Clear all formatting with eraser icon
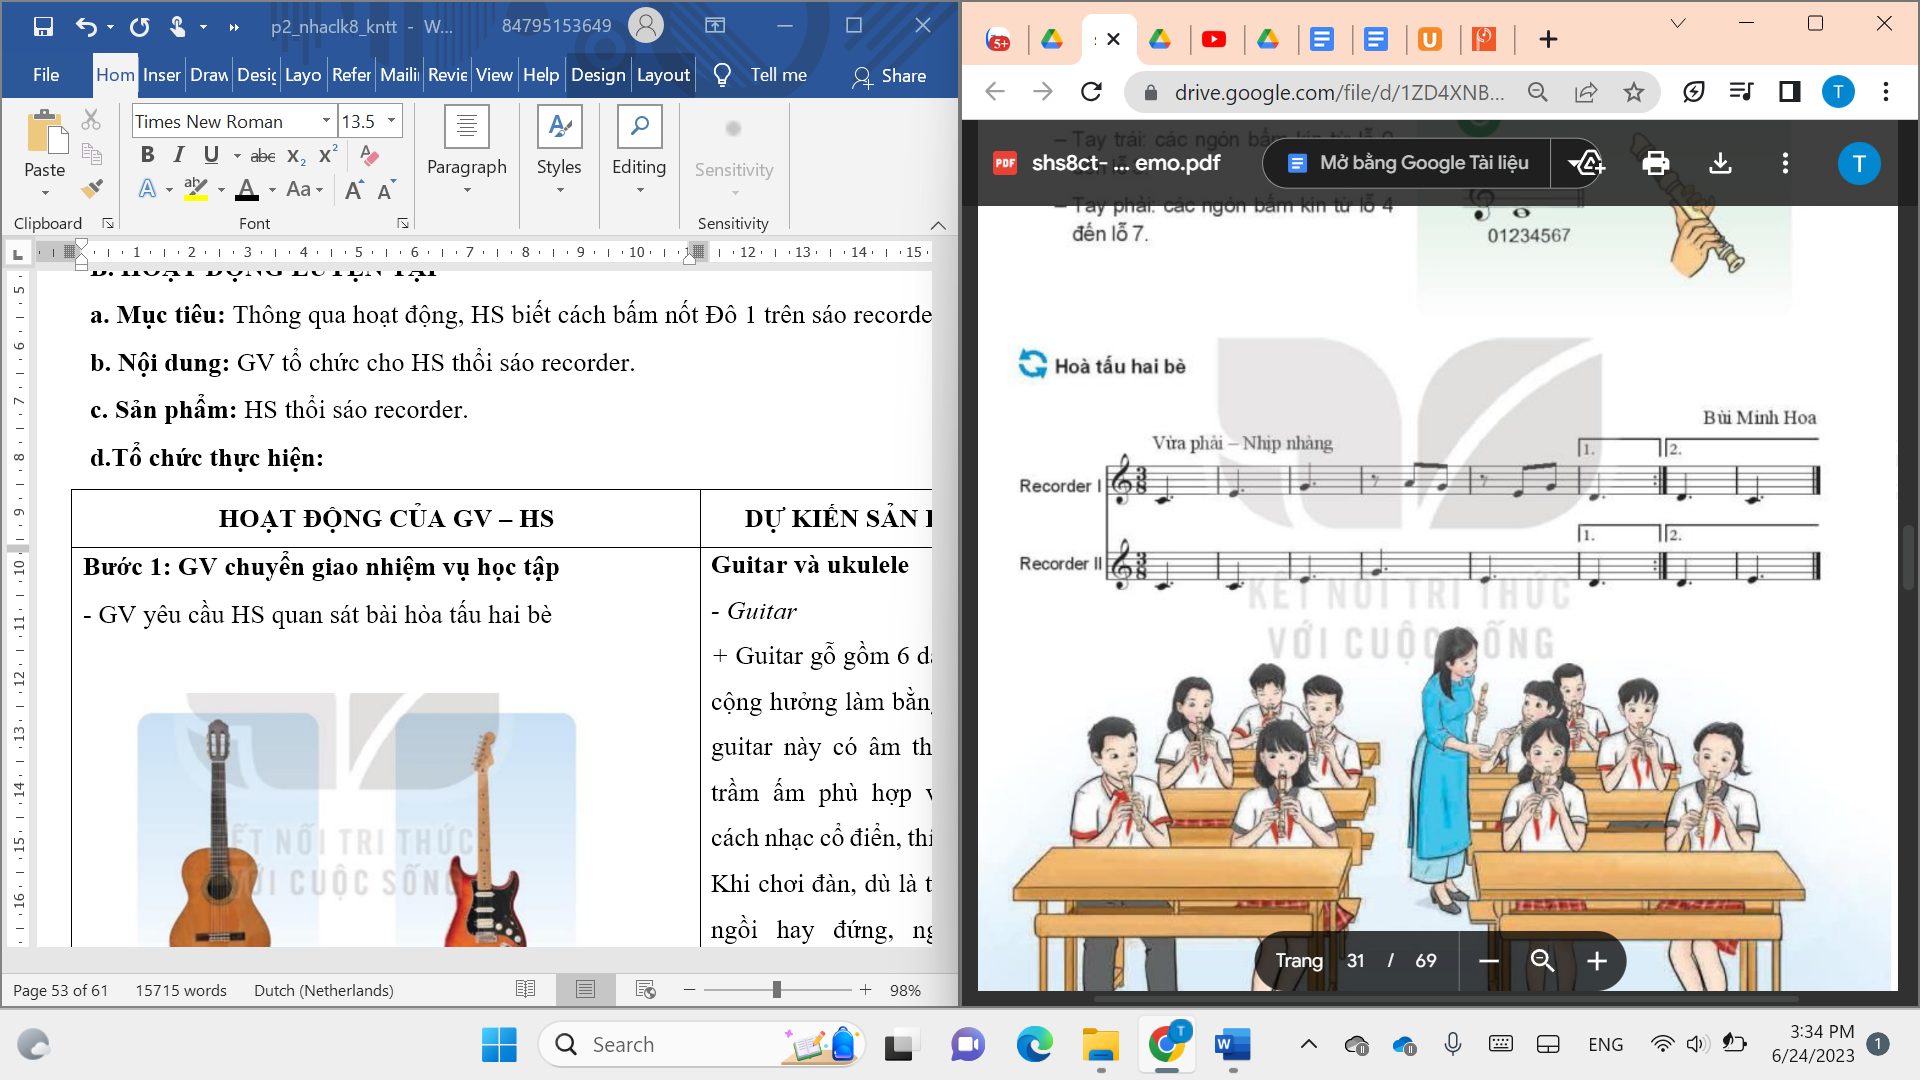Image resolution: width=1920 pixels, height=1080 pixels. tap(369, 155)
